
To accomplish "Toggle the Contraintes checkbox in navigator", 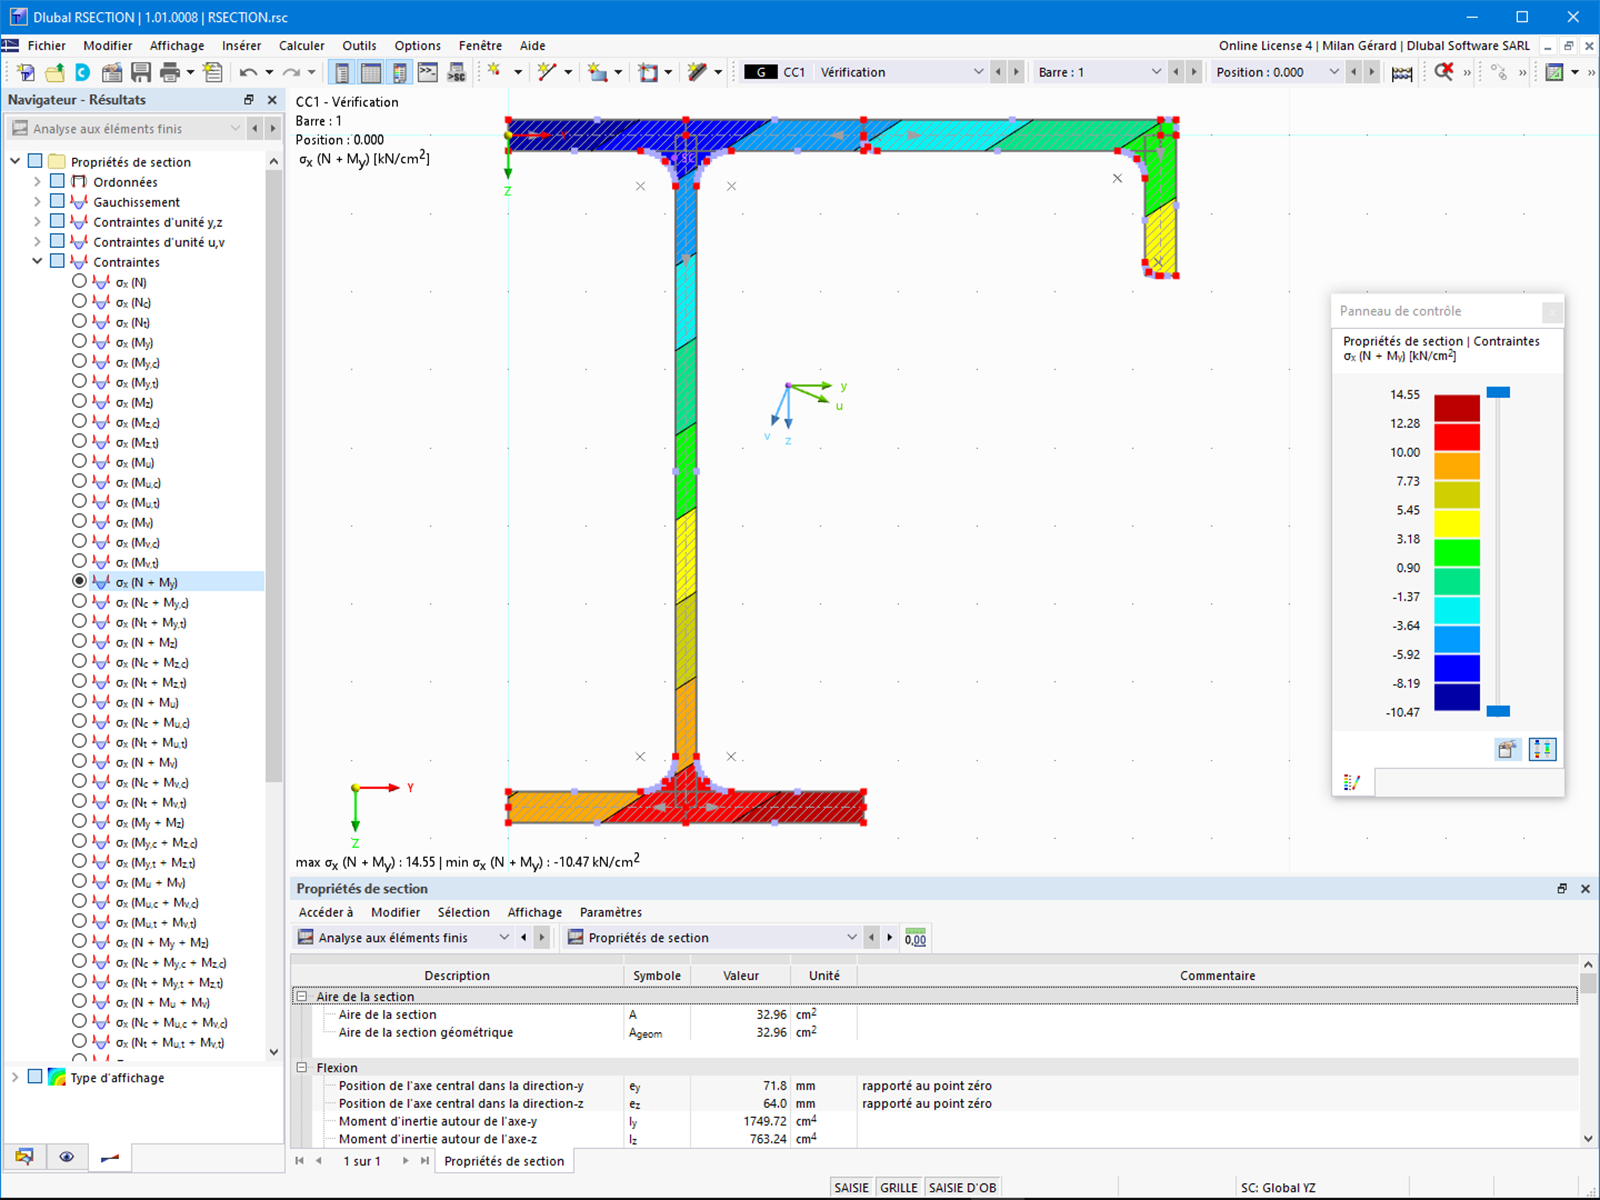I will (57, 261).
